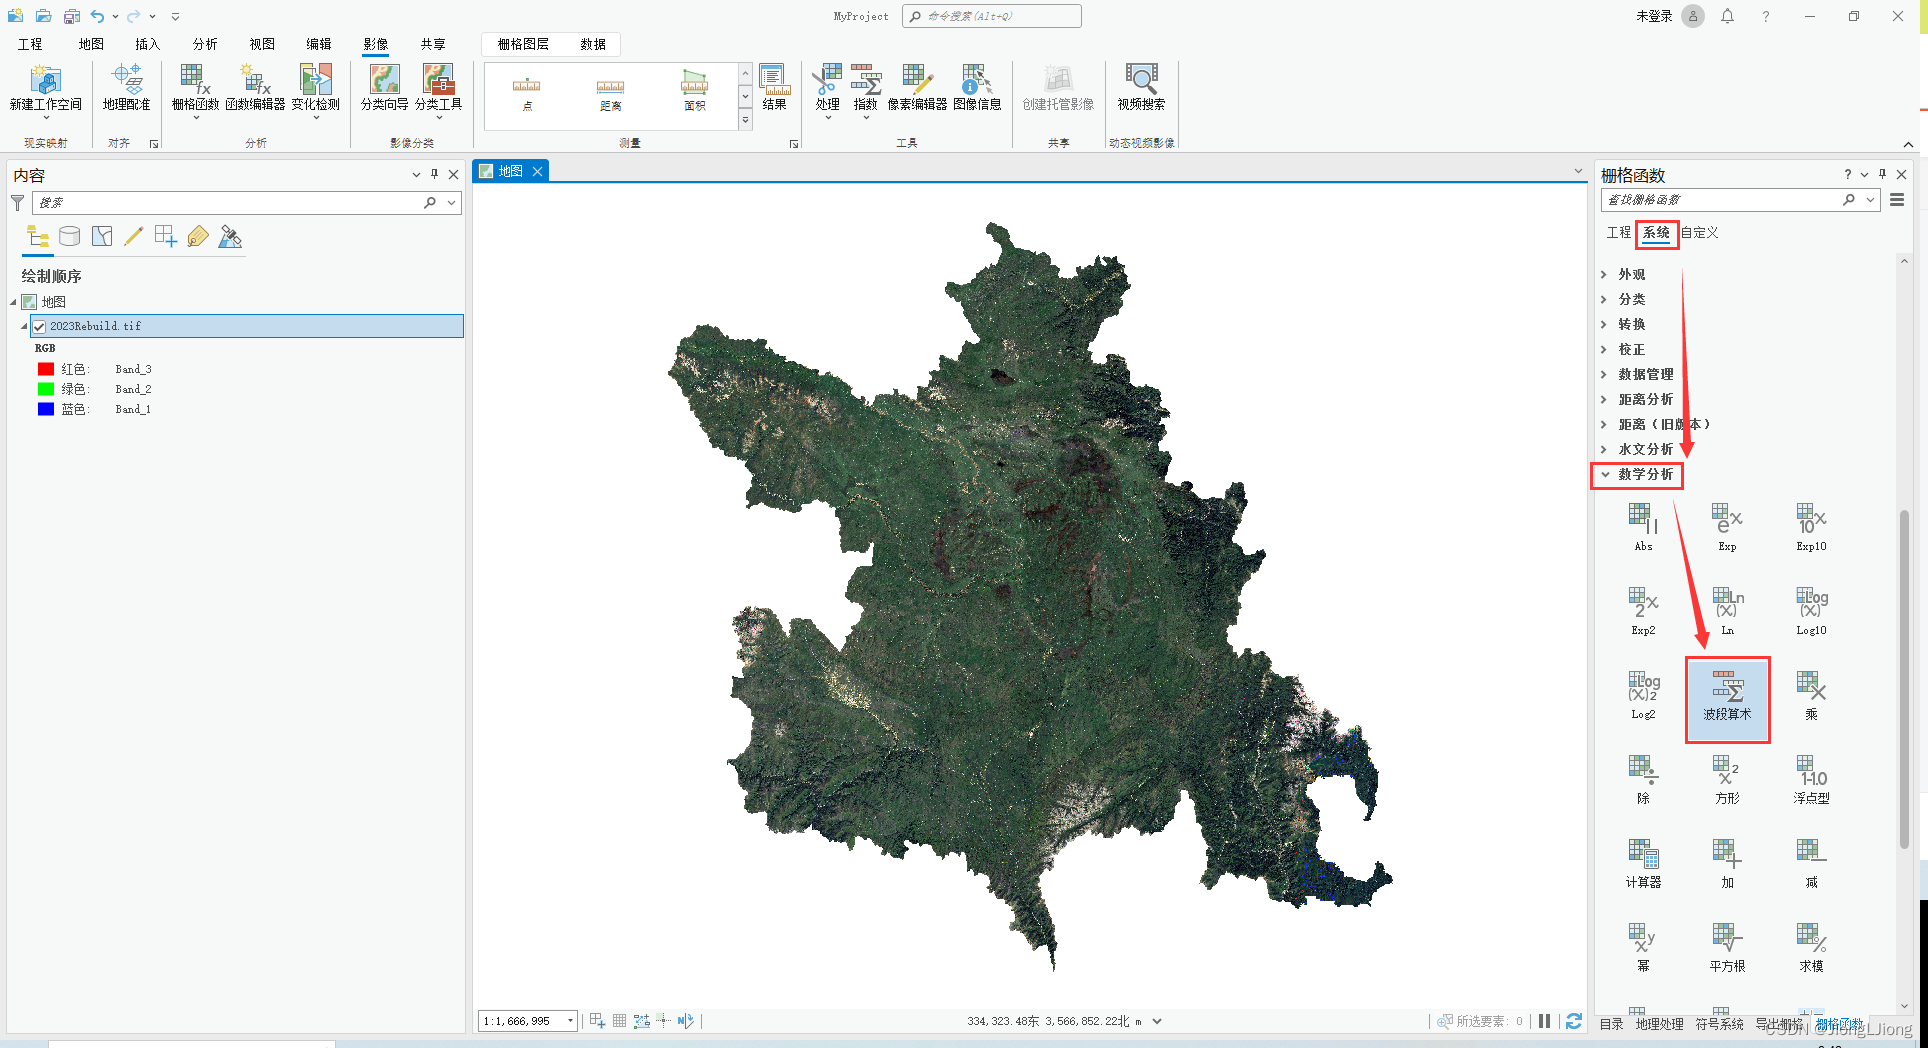
Task: Open the notifications bell icon
Action: [x=1727, y=16]
